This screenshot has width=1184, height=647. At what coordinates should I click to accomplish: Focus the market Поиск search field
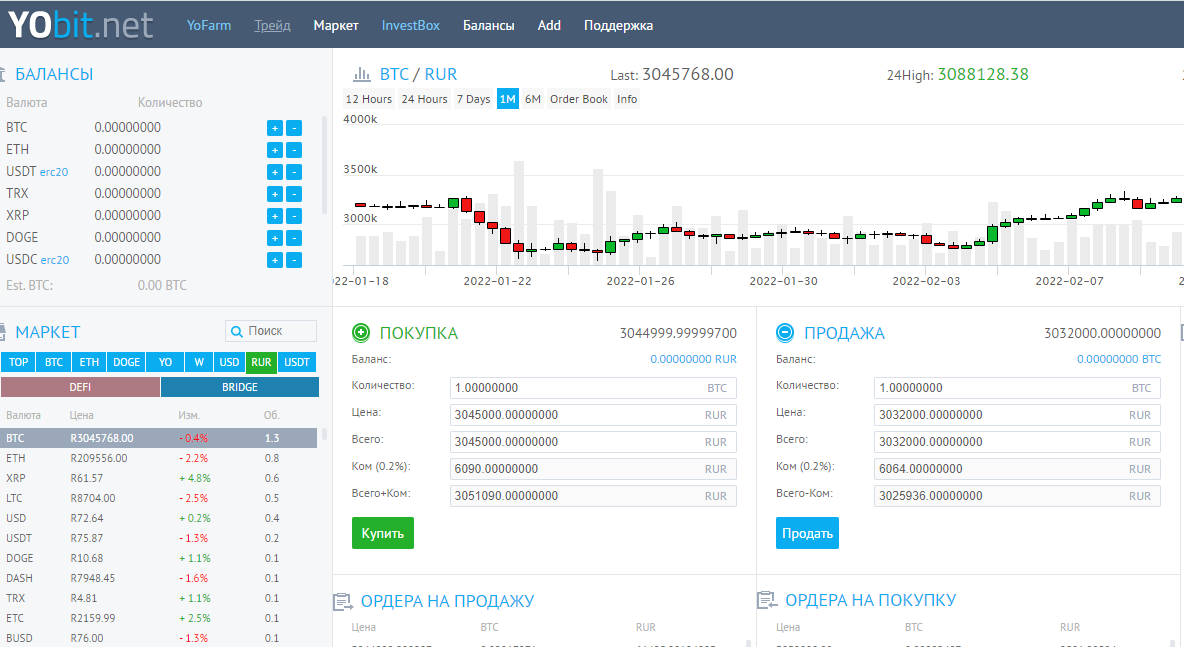click(271, 331)
